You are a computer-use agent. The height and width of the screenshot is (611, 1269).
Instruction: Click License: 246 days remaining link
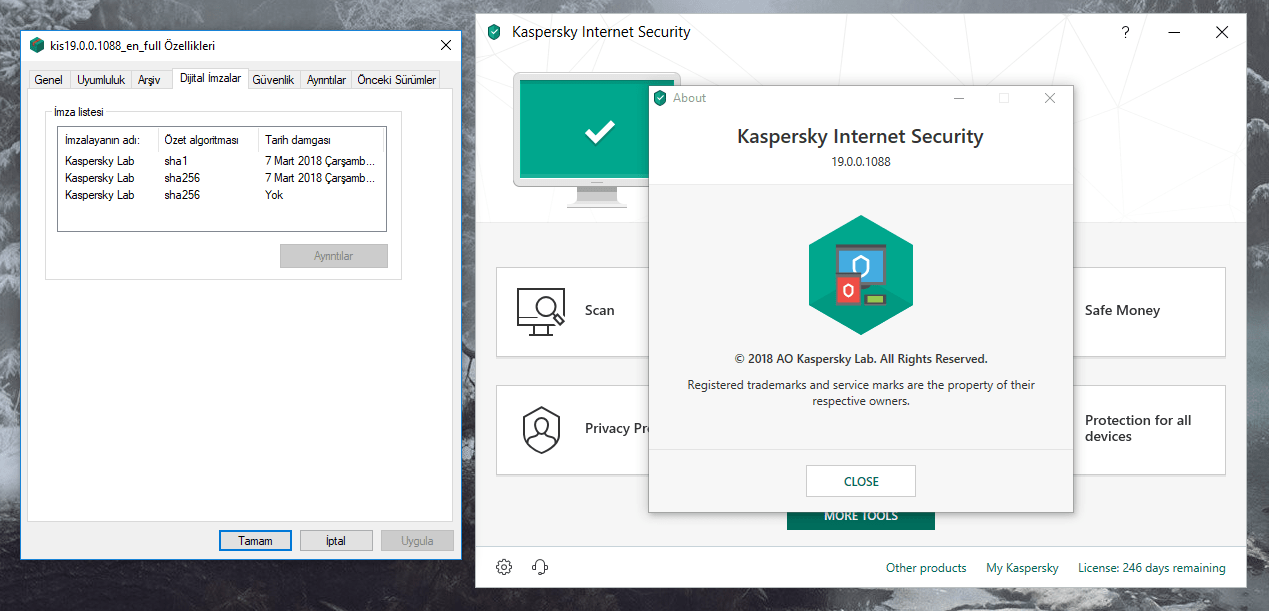coord(1151,568)
